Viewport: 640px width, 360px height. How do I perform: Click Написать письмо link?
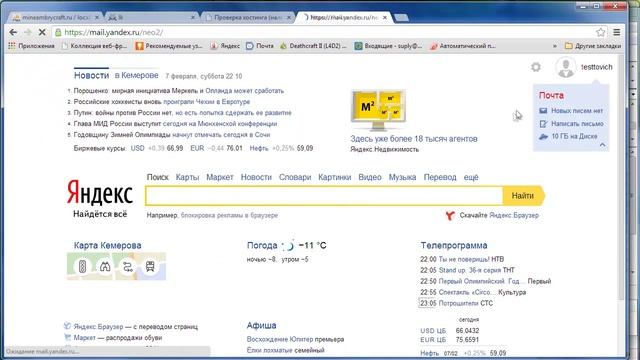pos(577,124)
